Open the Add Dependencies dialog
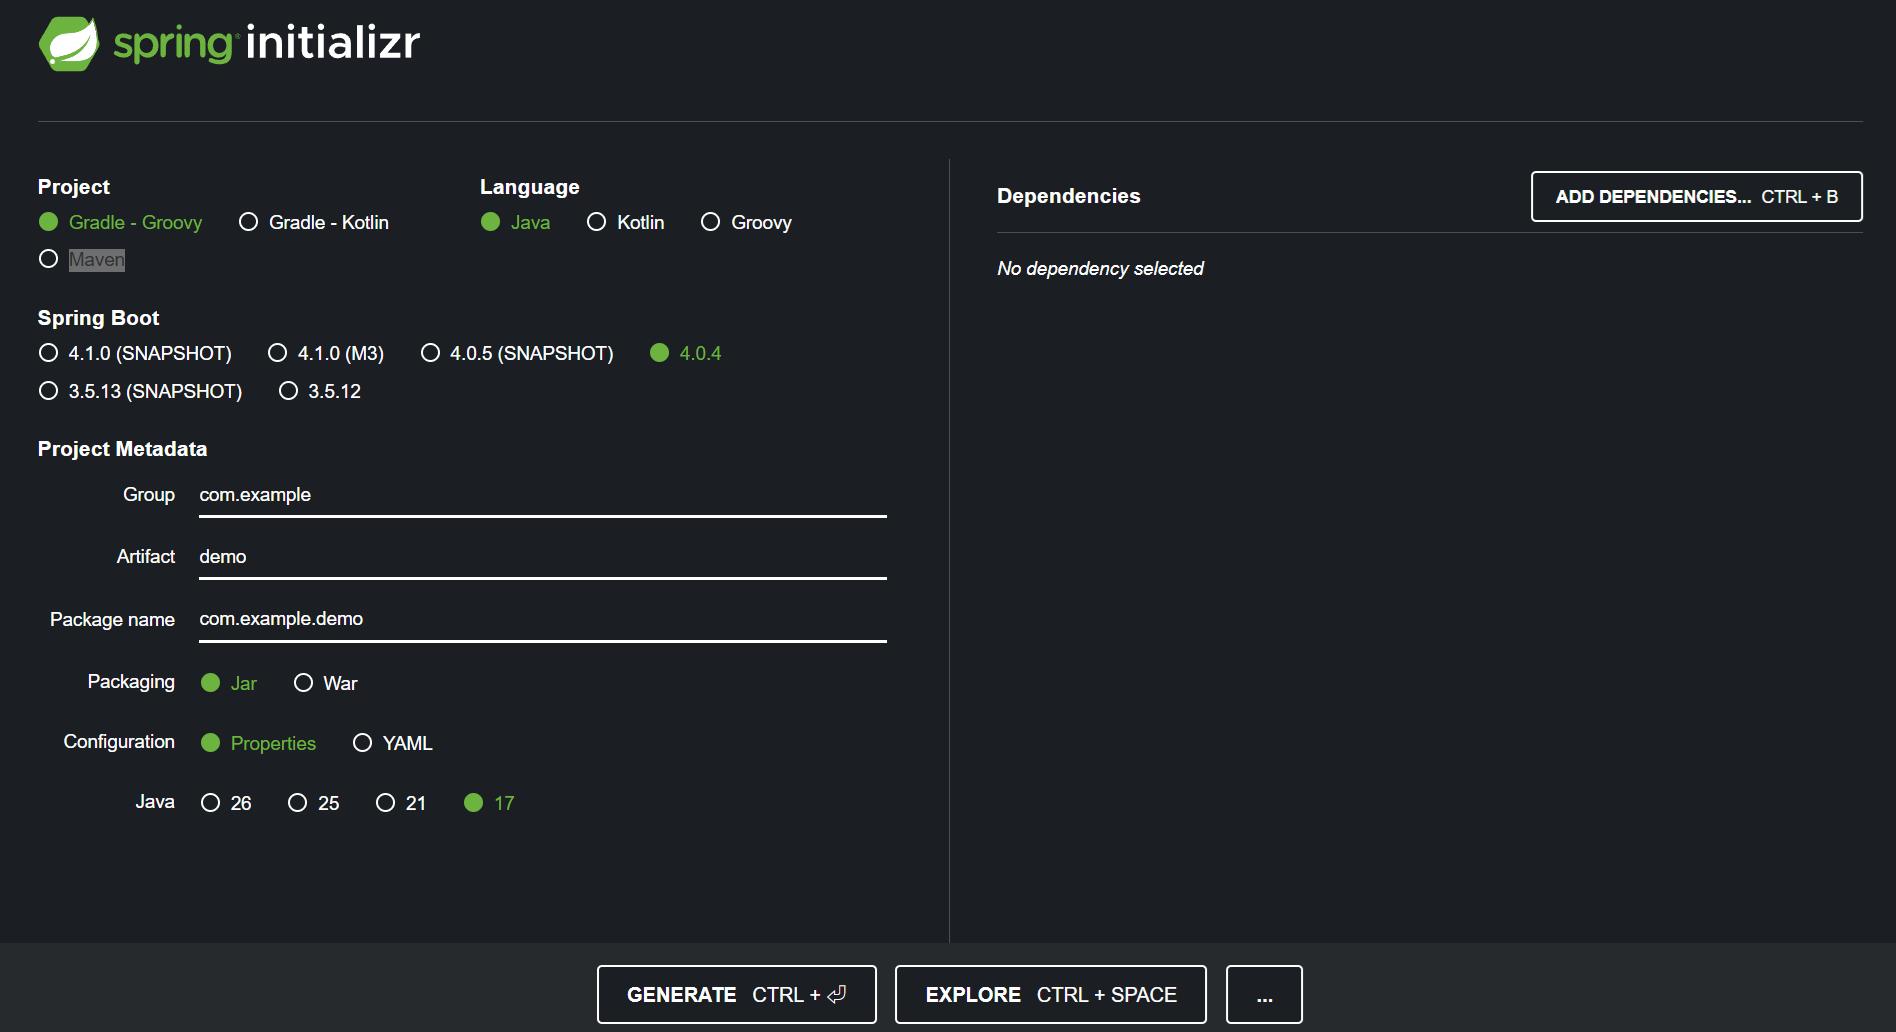This screenshot has height=1032, width=1896. click(1696, 196)
